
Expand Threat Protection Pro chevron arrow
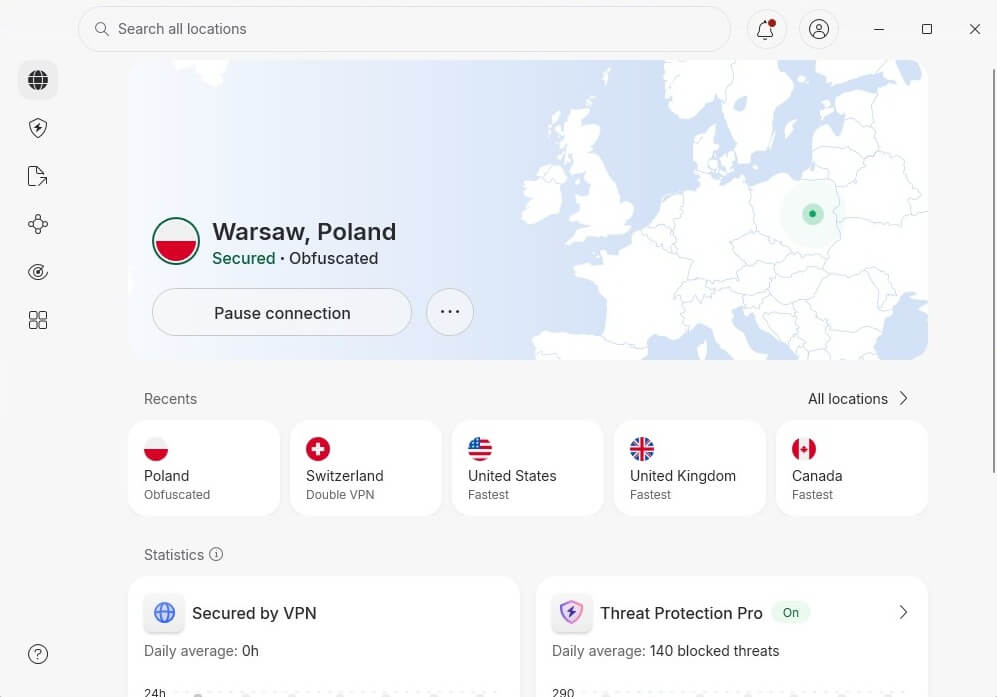(x=904, y=613)
